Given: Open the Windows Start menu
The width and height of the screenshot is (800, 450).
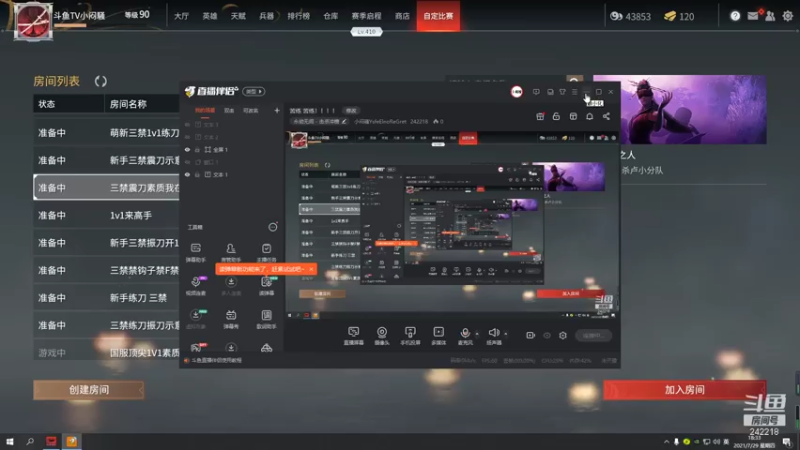Looking at the screenshot, I should pos(10,441).
